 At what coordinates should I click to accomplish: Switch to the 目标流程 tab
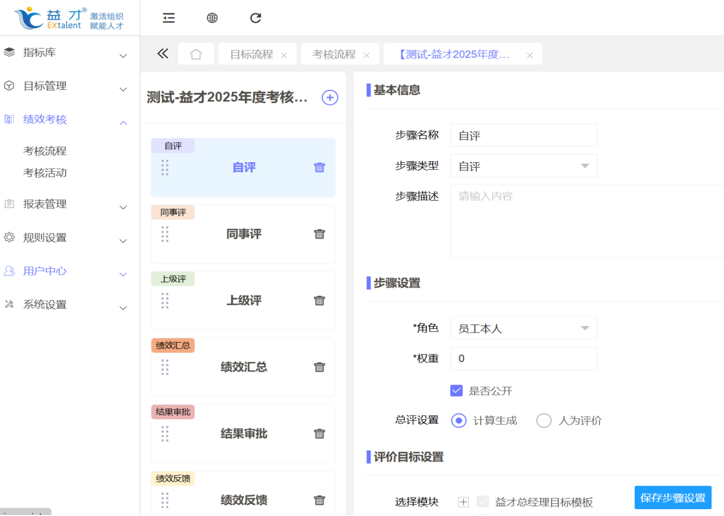[x=252, y=54]
